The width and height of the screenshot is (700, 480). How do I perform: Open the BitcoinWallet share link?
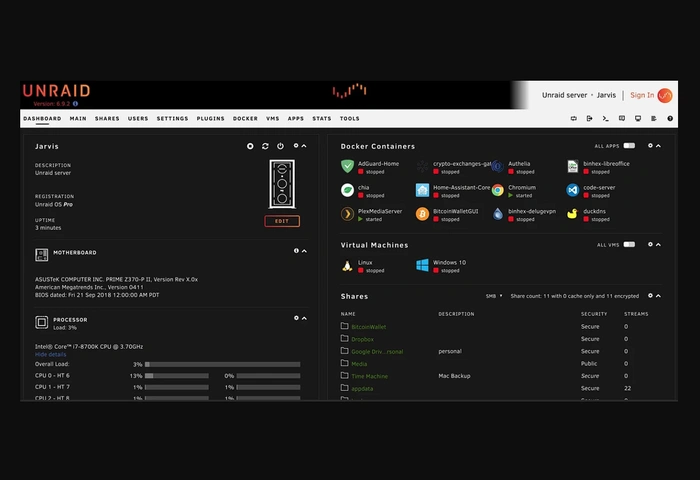click(369, 327)
